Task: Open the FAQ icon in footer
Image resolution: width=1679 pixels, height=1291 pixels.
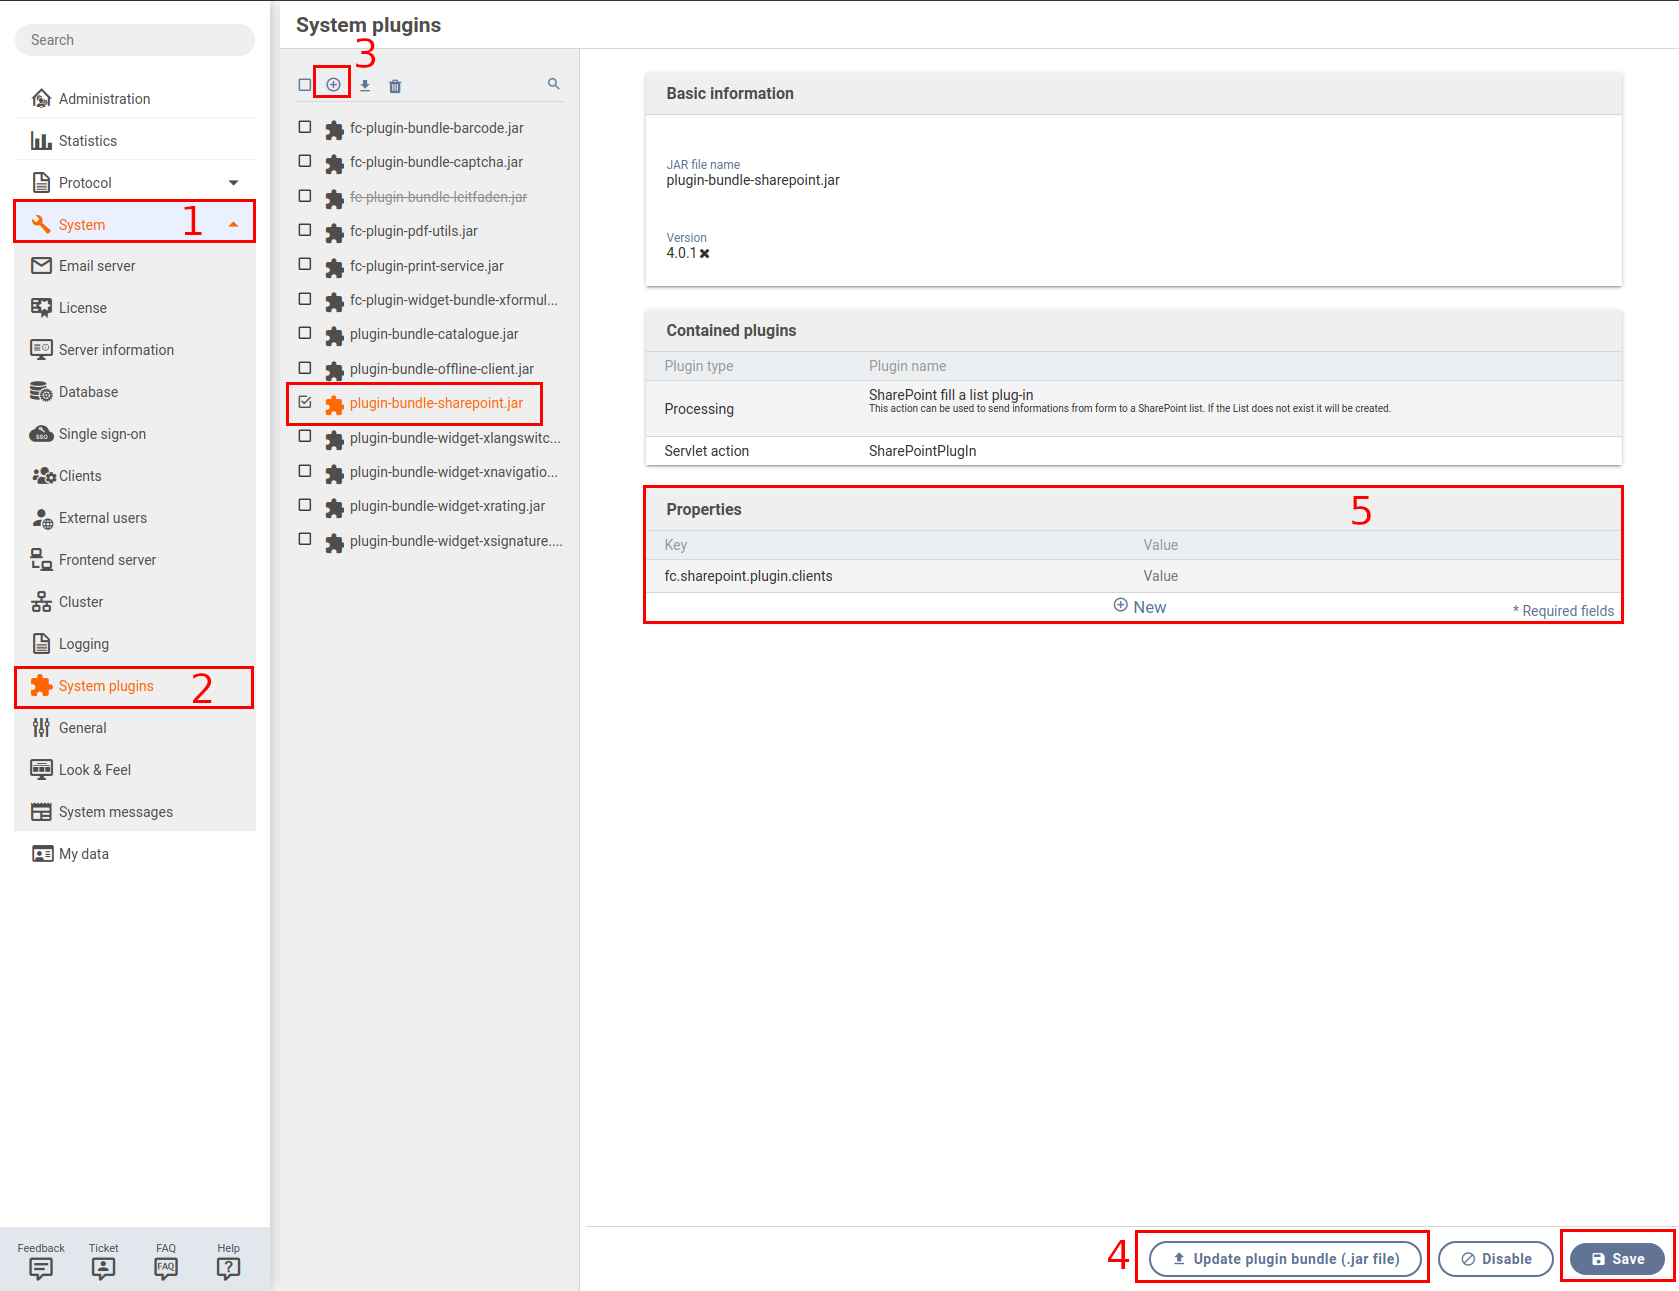Action: (166, 1268)
